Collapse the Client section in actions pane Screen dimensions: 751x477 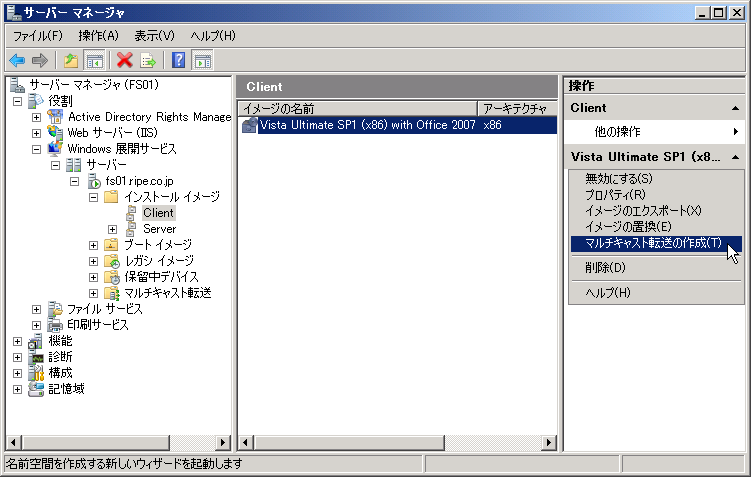click(x=735, y=108)
